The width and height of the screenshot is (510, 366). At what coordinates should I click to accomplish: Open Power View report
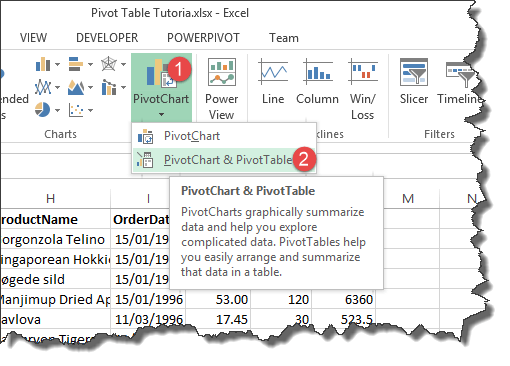point(221,89)
